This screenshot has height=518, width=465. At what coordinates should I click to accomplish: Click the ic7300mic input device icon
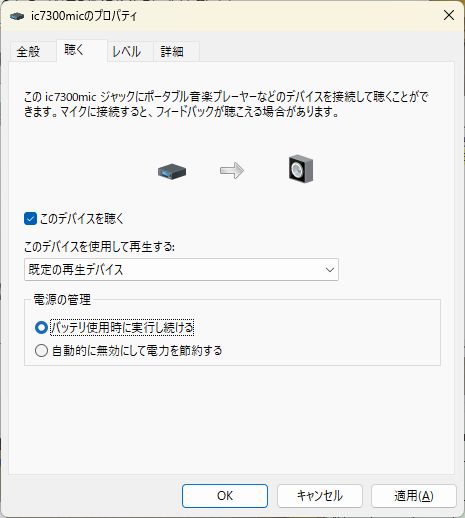pos(172,171)
